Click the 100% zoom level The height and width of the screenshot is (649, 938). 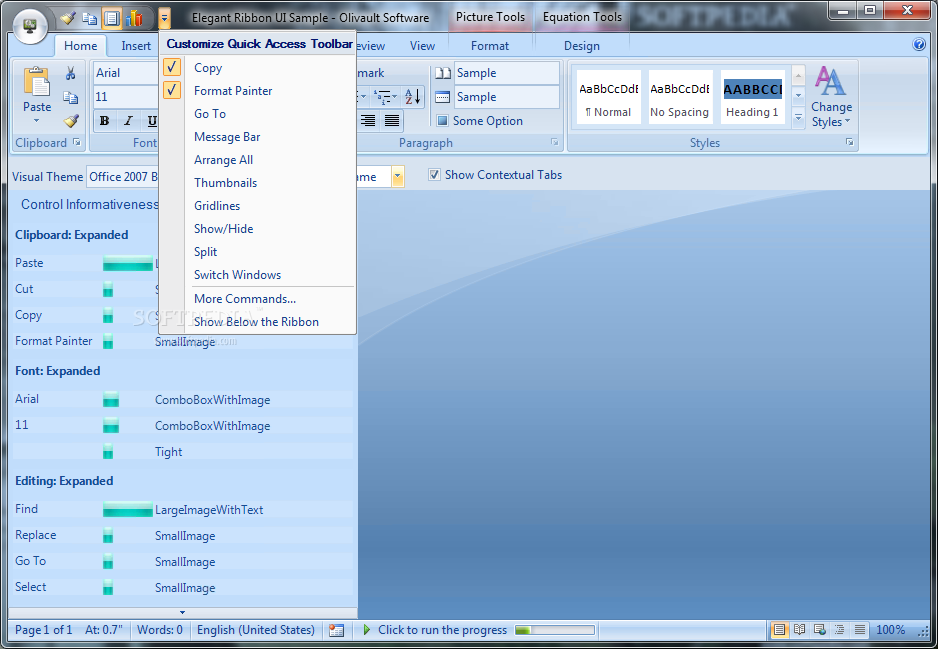click(890, 630)
